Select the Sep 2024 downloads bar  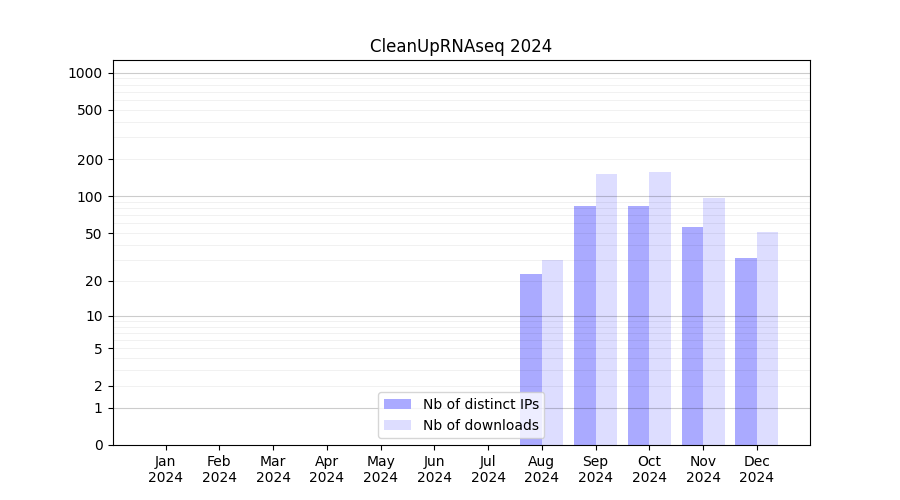(x=606, y=310)
